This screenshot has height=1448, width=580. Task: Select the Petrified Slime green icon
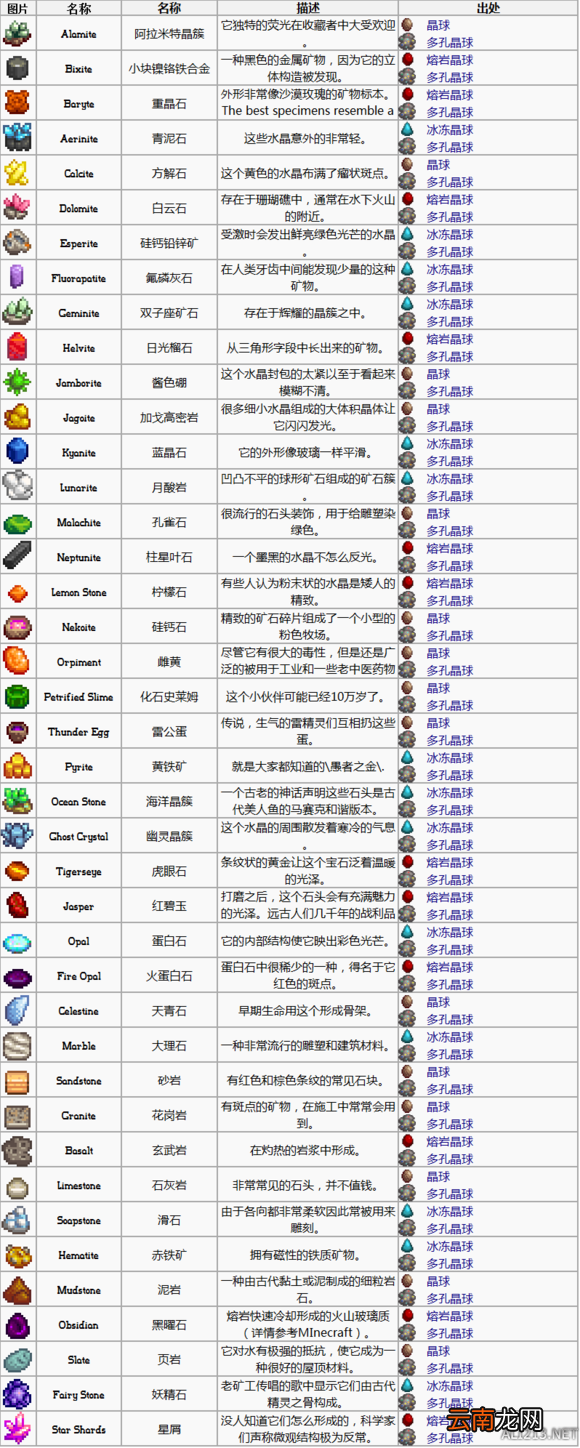coord(17,697)
